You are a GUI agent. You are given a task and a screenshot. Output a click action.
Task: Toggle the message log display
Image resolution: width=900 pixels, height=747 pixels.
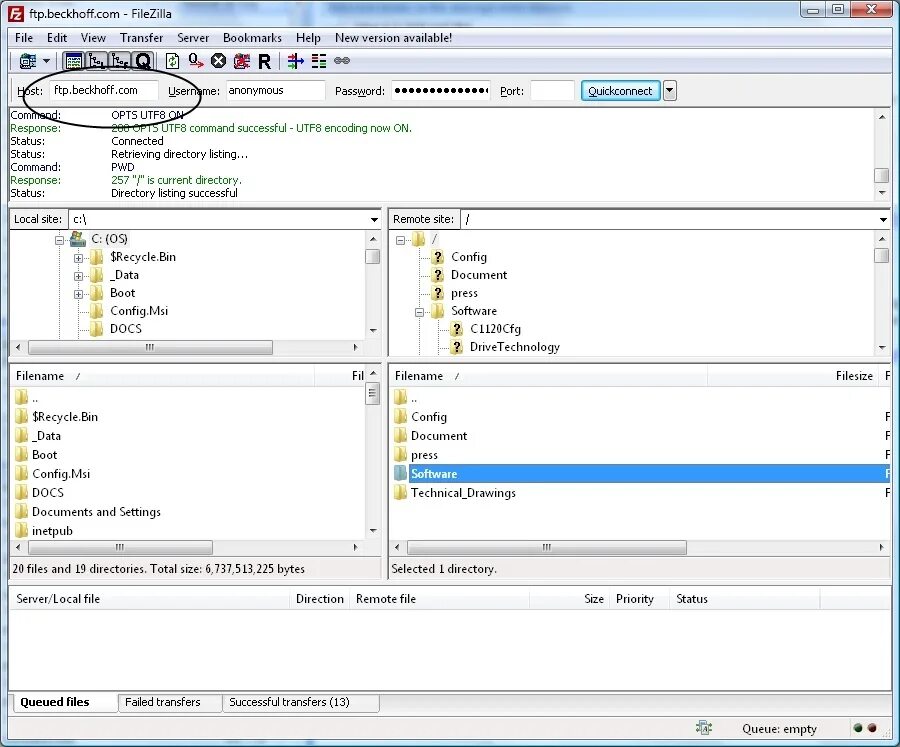click(x=73, y=61)
